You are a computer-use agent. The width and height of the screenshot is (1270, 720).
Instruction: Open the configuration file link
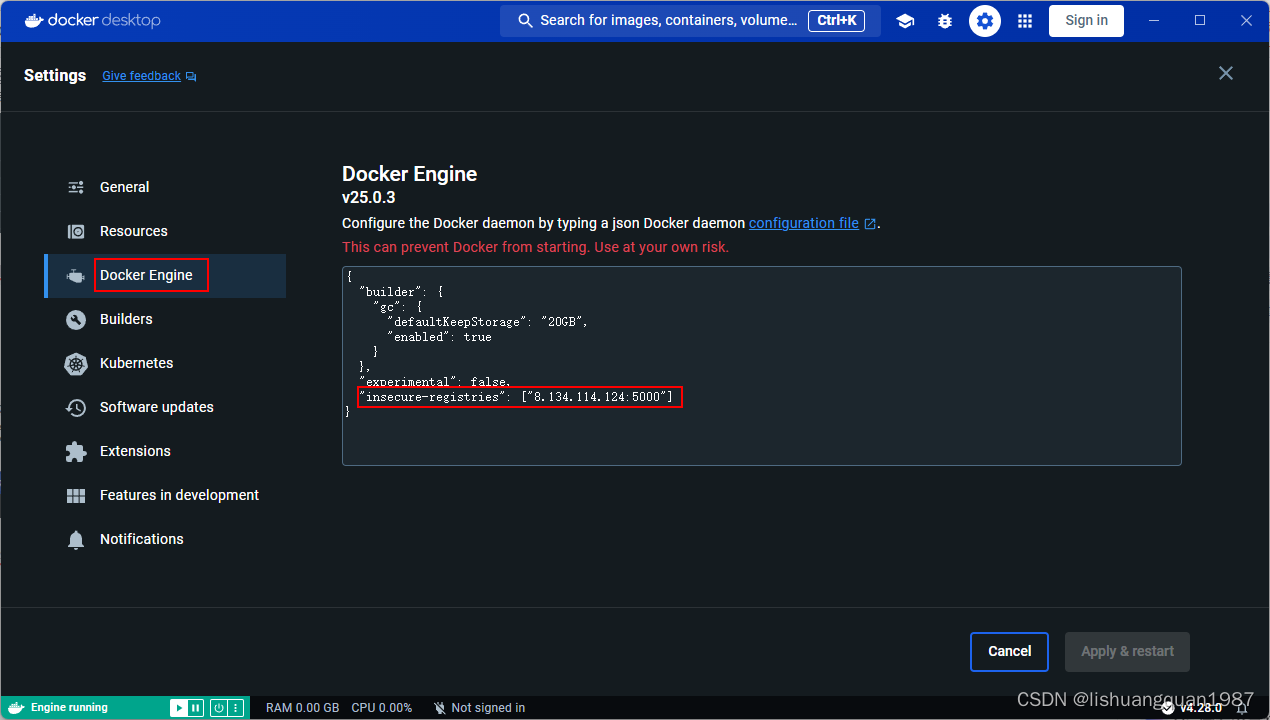(x=804, y=223)
